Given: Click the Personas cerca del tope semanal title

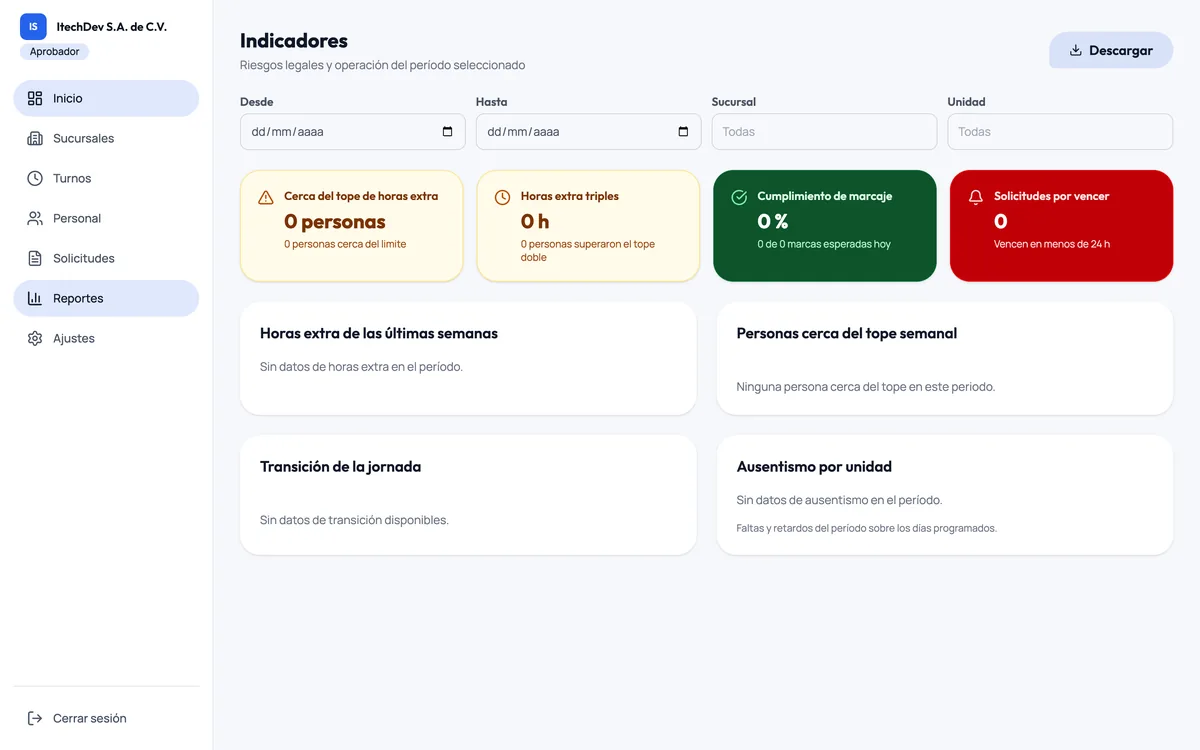Looking at the screenshot, I should click(847, 333).
